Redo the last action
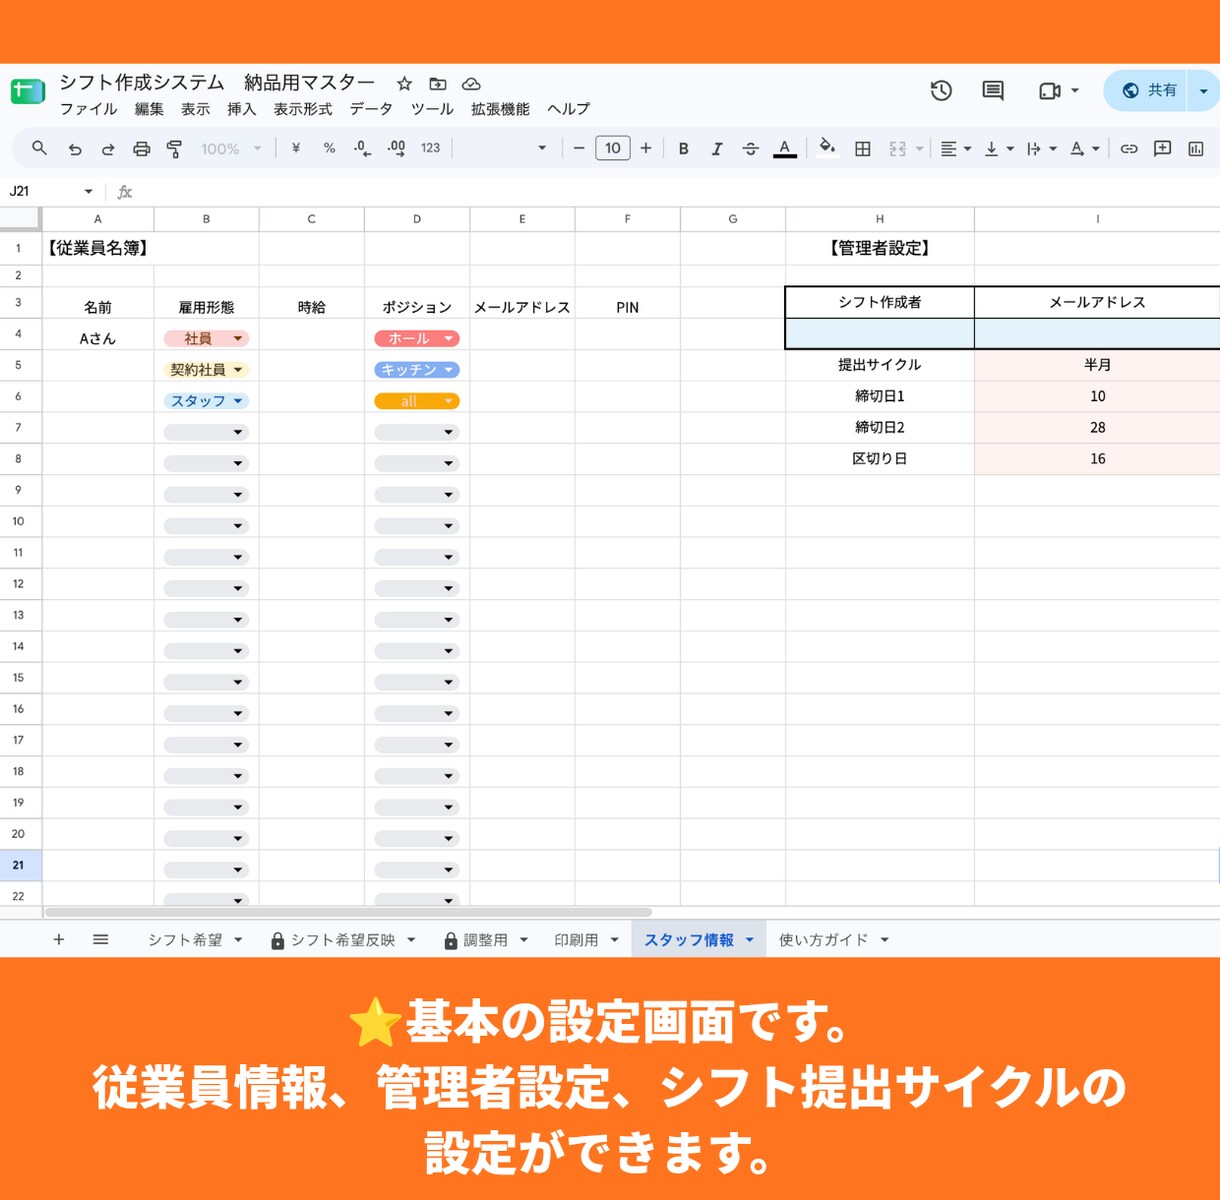The height and width of the screenshot is (1200, 1220). (x=108, y=149)
